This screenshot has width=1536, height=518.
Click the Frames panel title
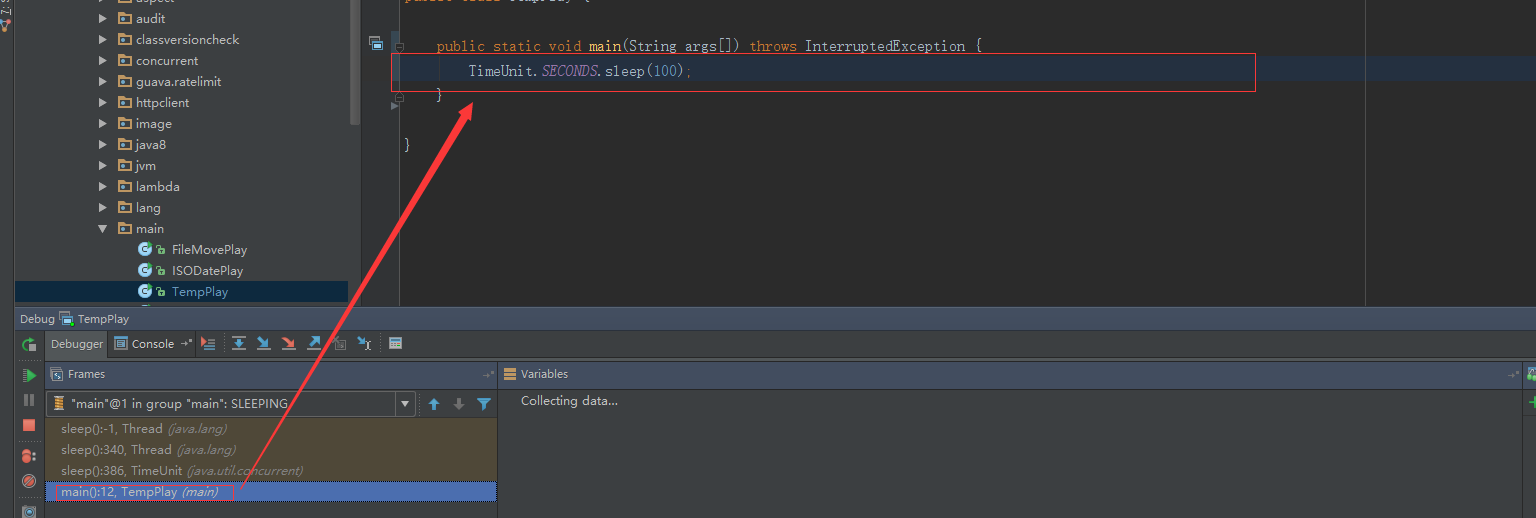[x=86, y=374]
